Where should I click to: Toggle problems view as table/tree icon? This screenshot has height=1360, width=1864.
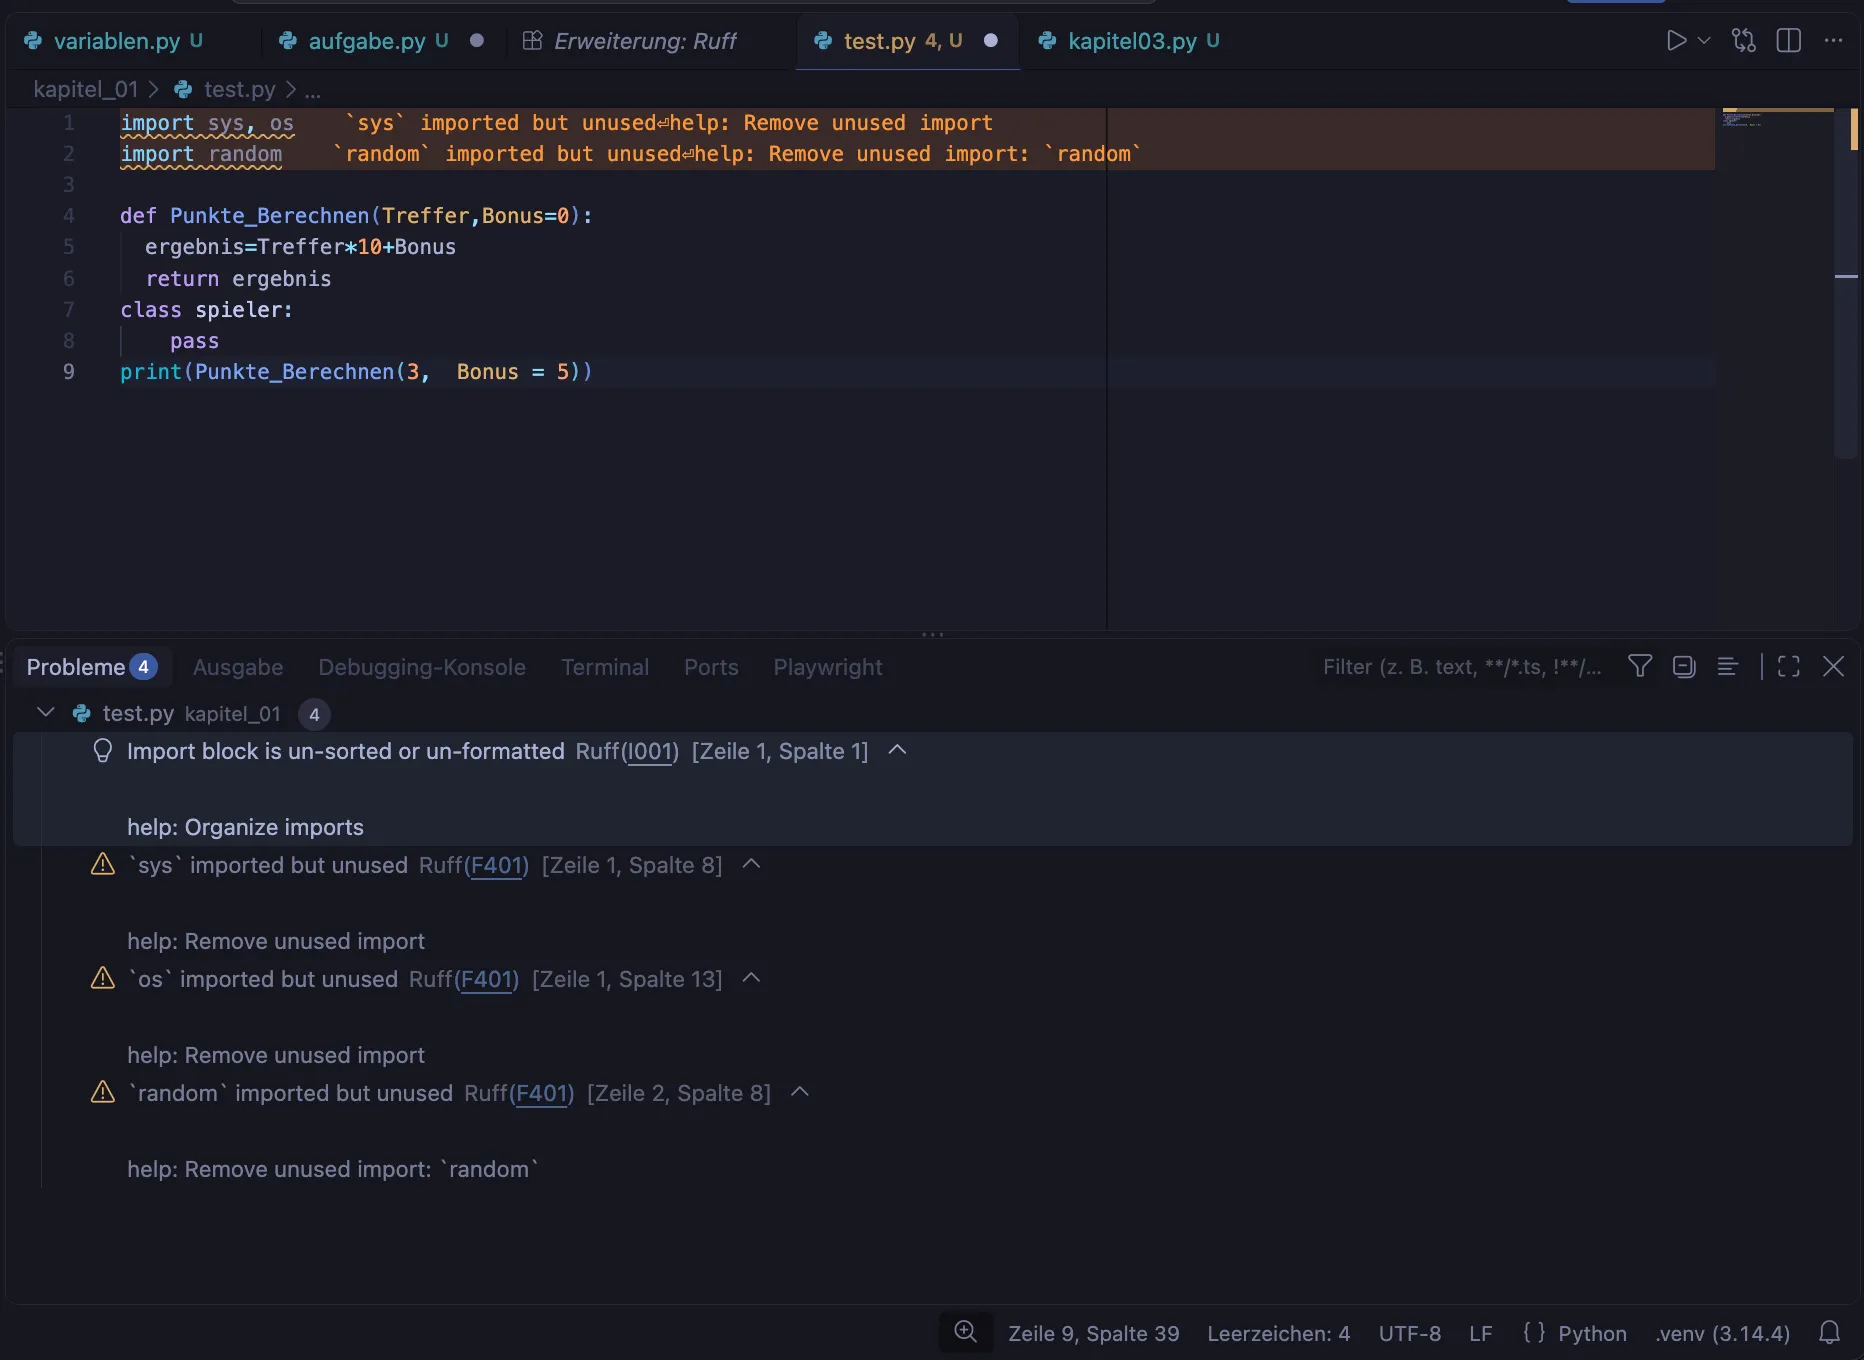(x=1728, y=666)
